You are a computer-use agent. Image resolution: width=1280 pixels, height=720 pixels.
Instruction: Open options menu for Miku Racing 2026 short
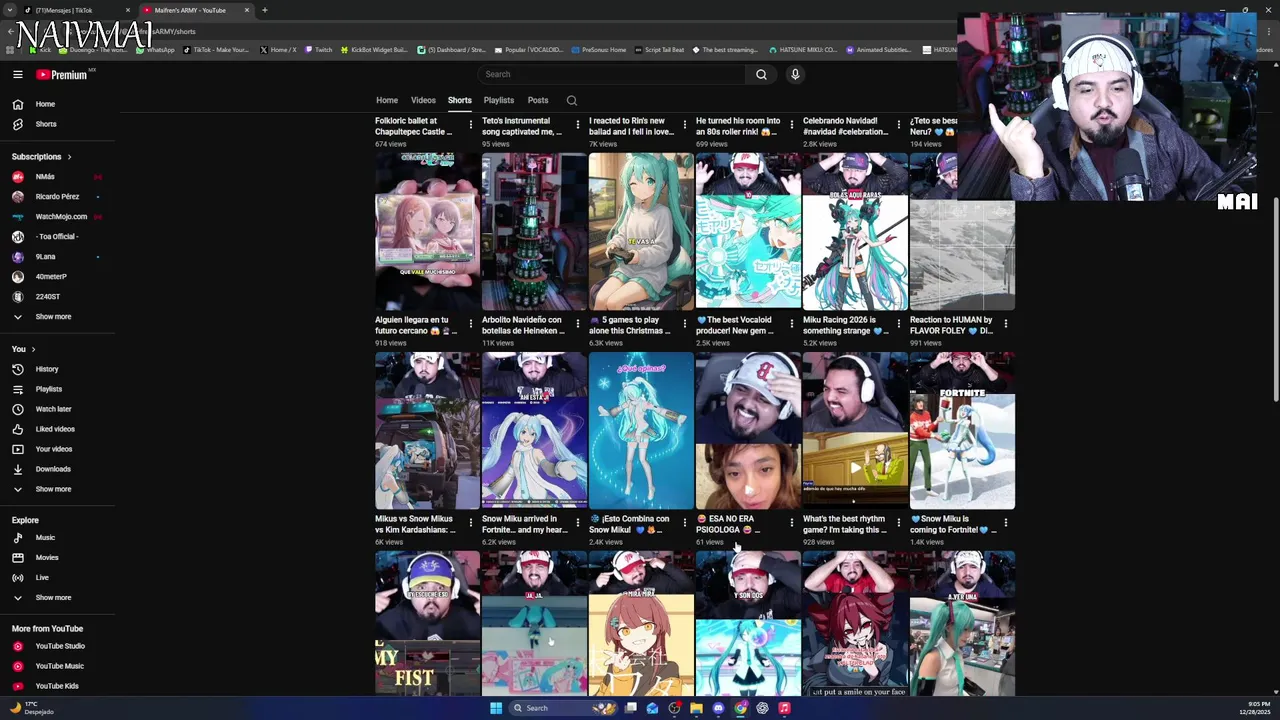coord(899,324)
